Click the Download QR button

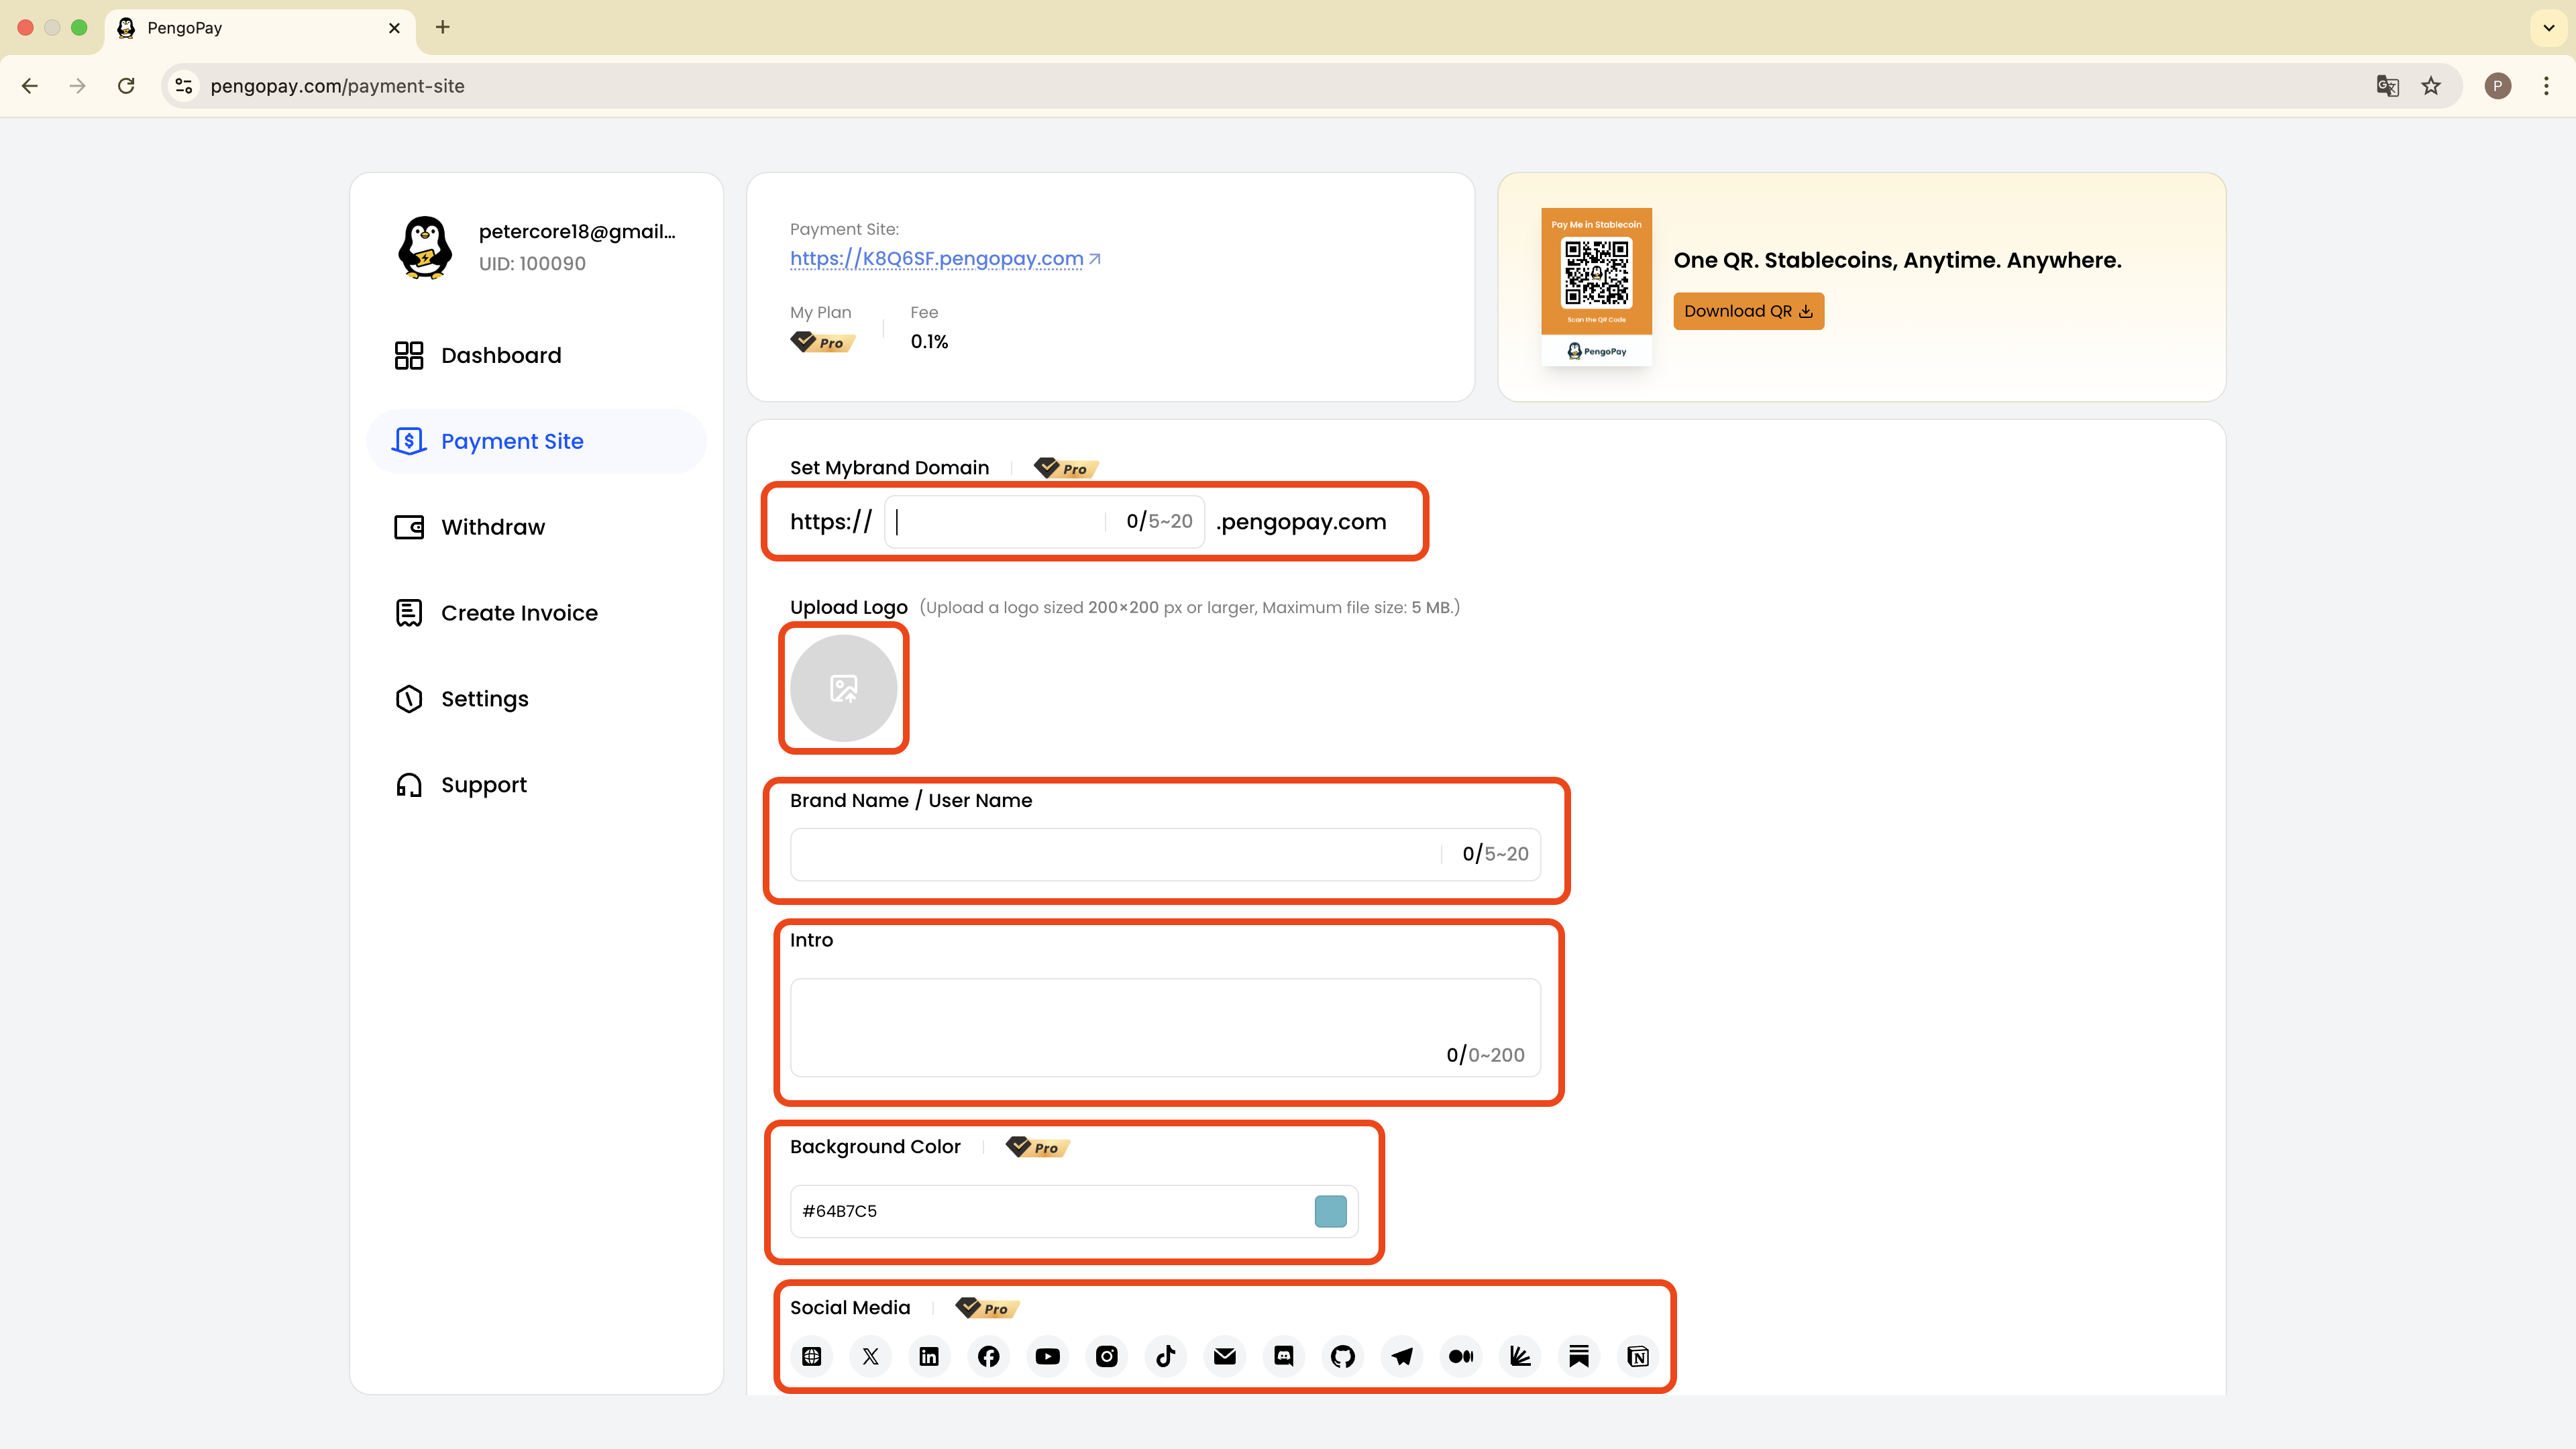[1748, 311]
